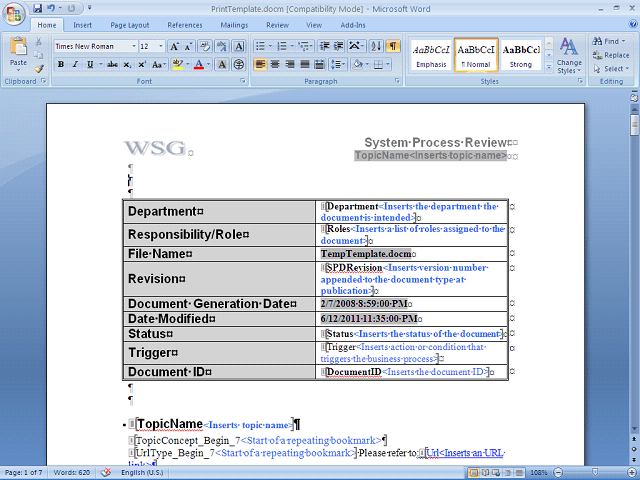
Task: Switch to the Page Layout tab
Action: coord(129,25)
